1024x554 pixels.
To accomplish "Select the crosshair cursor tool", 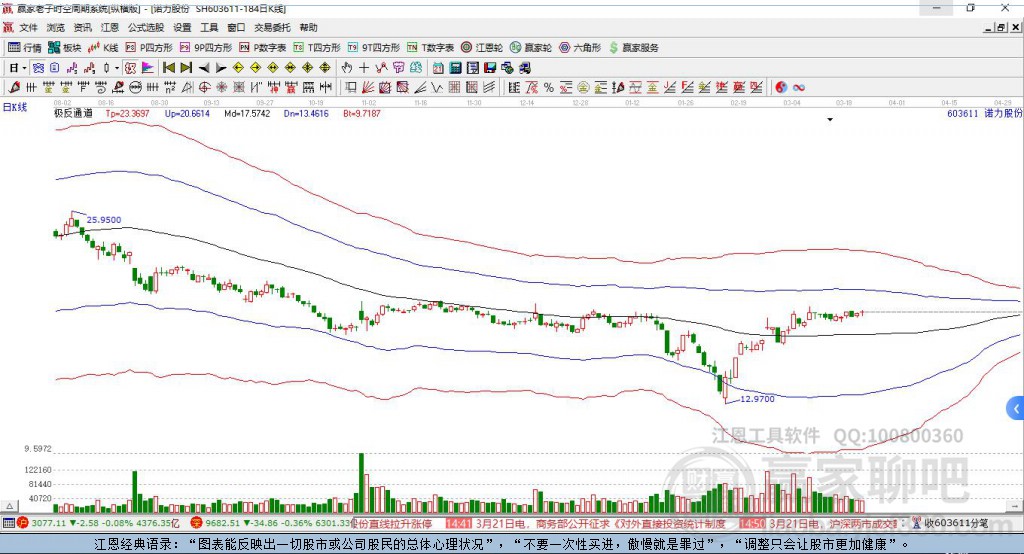I will click(x=364, y=68).
